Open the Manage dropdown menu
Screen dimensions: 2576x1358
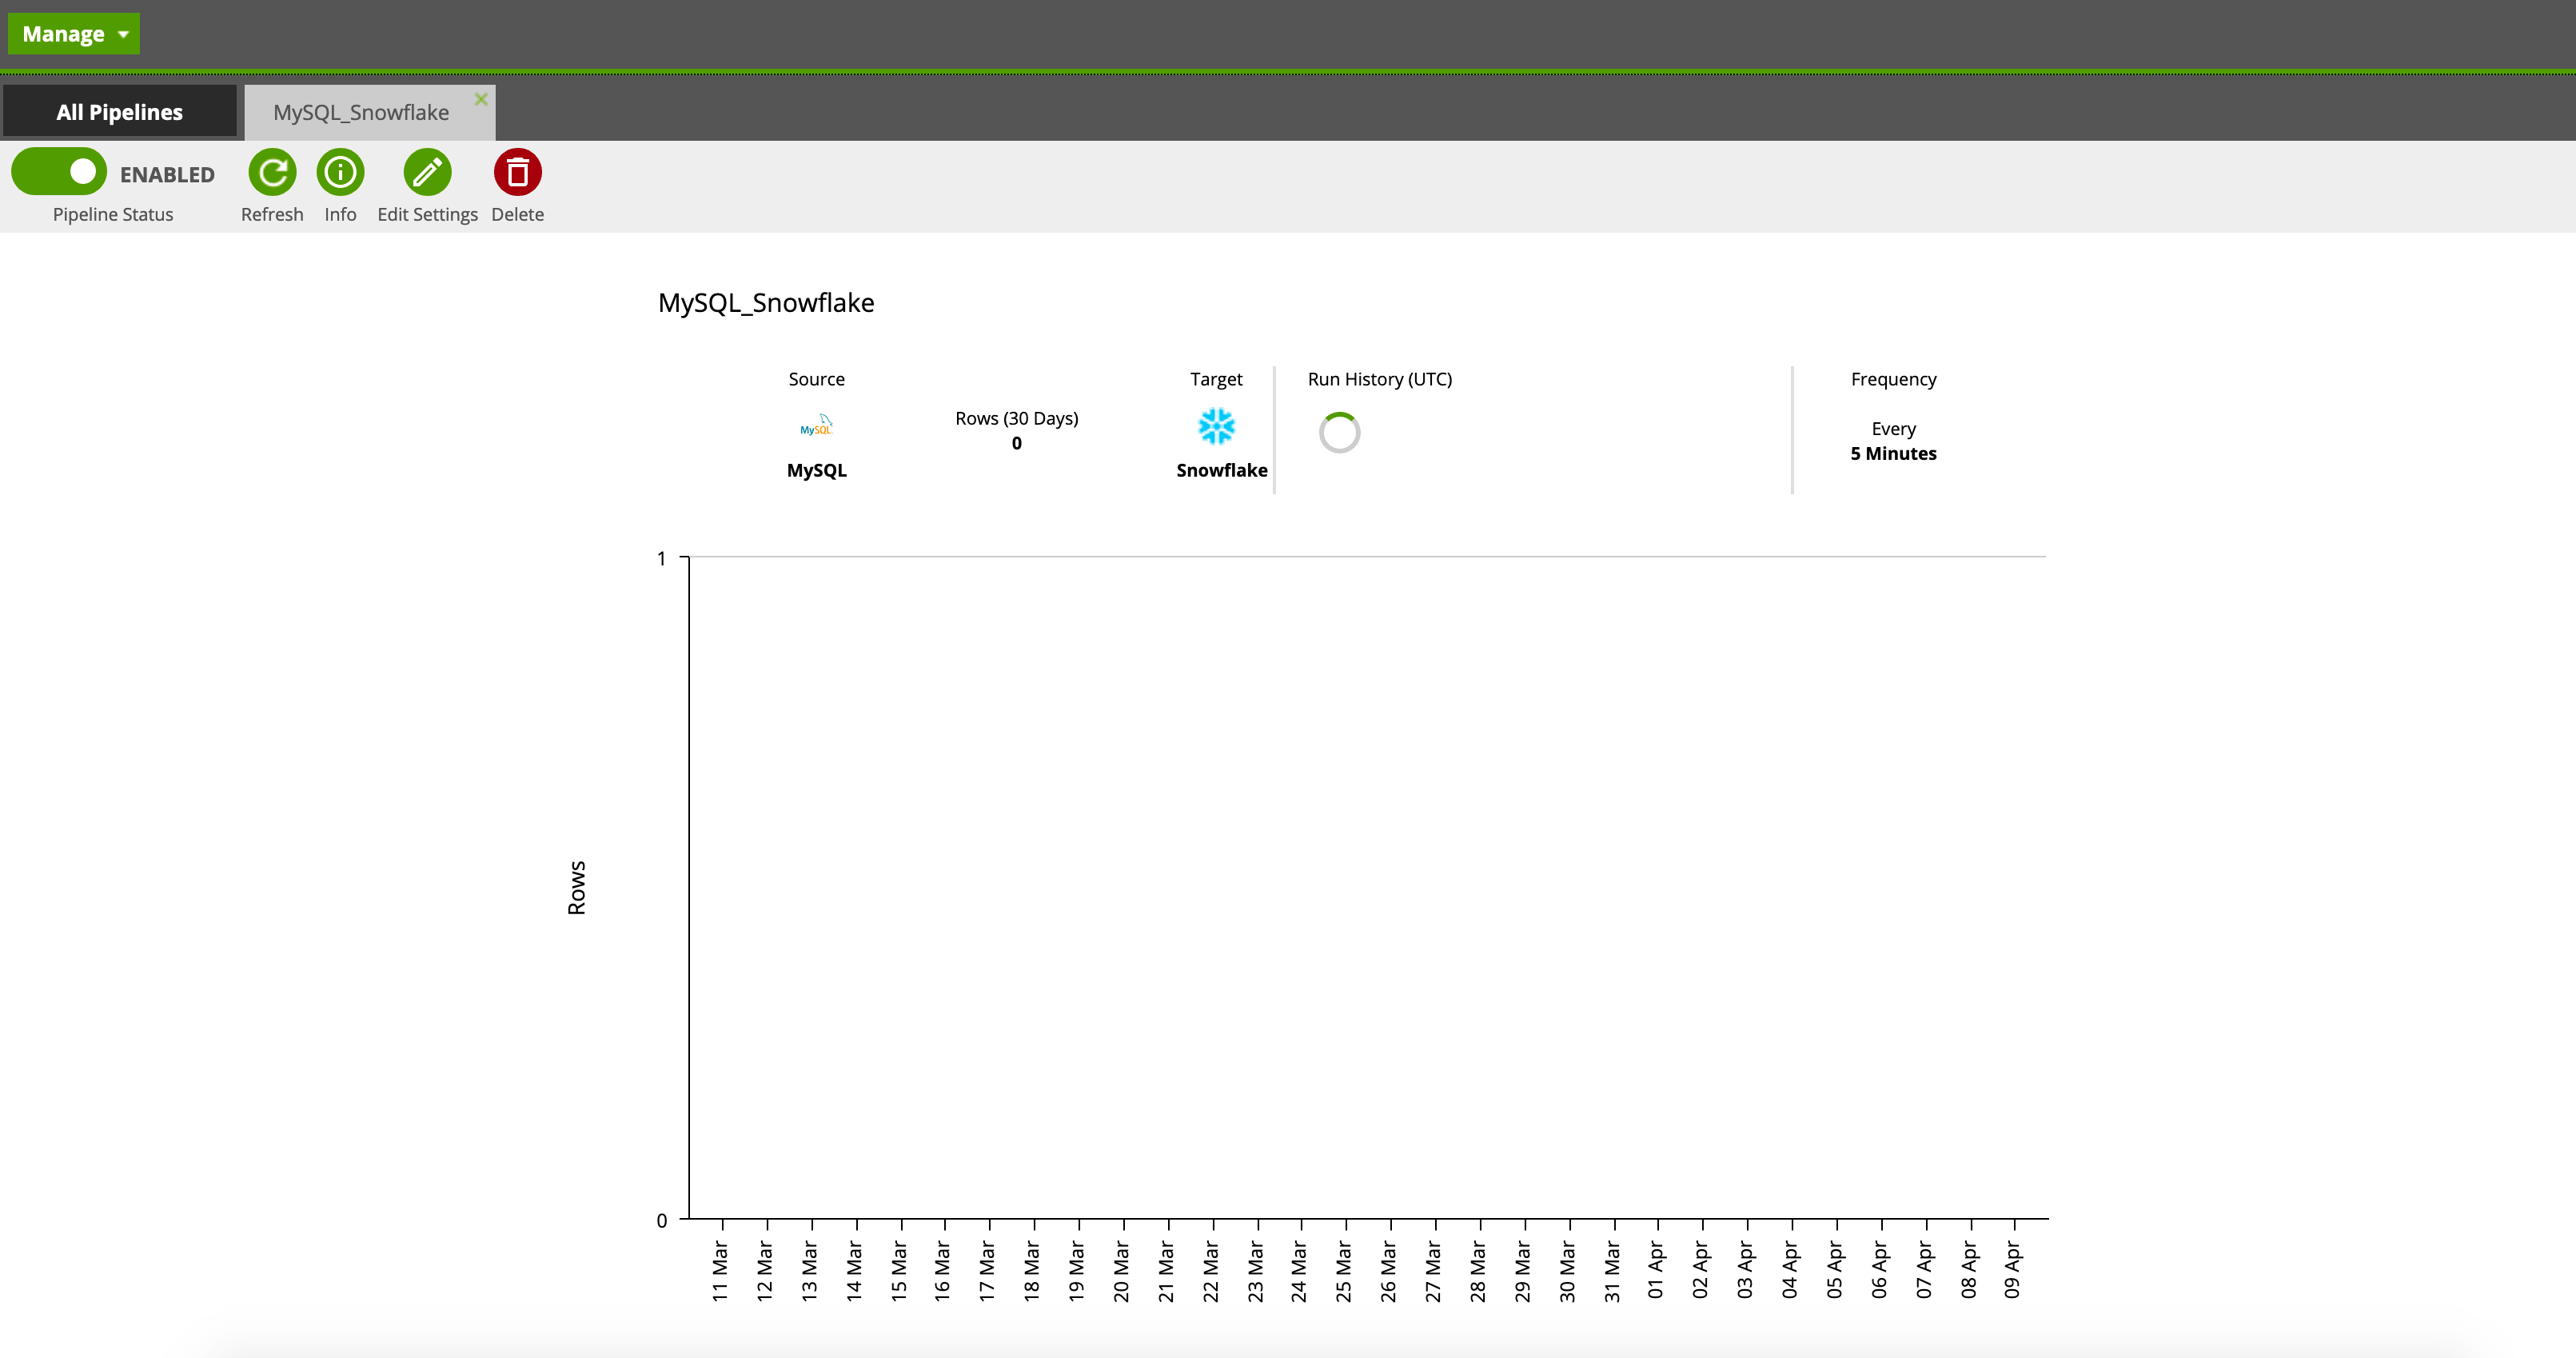73,34
